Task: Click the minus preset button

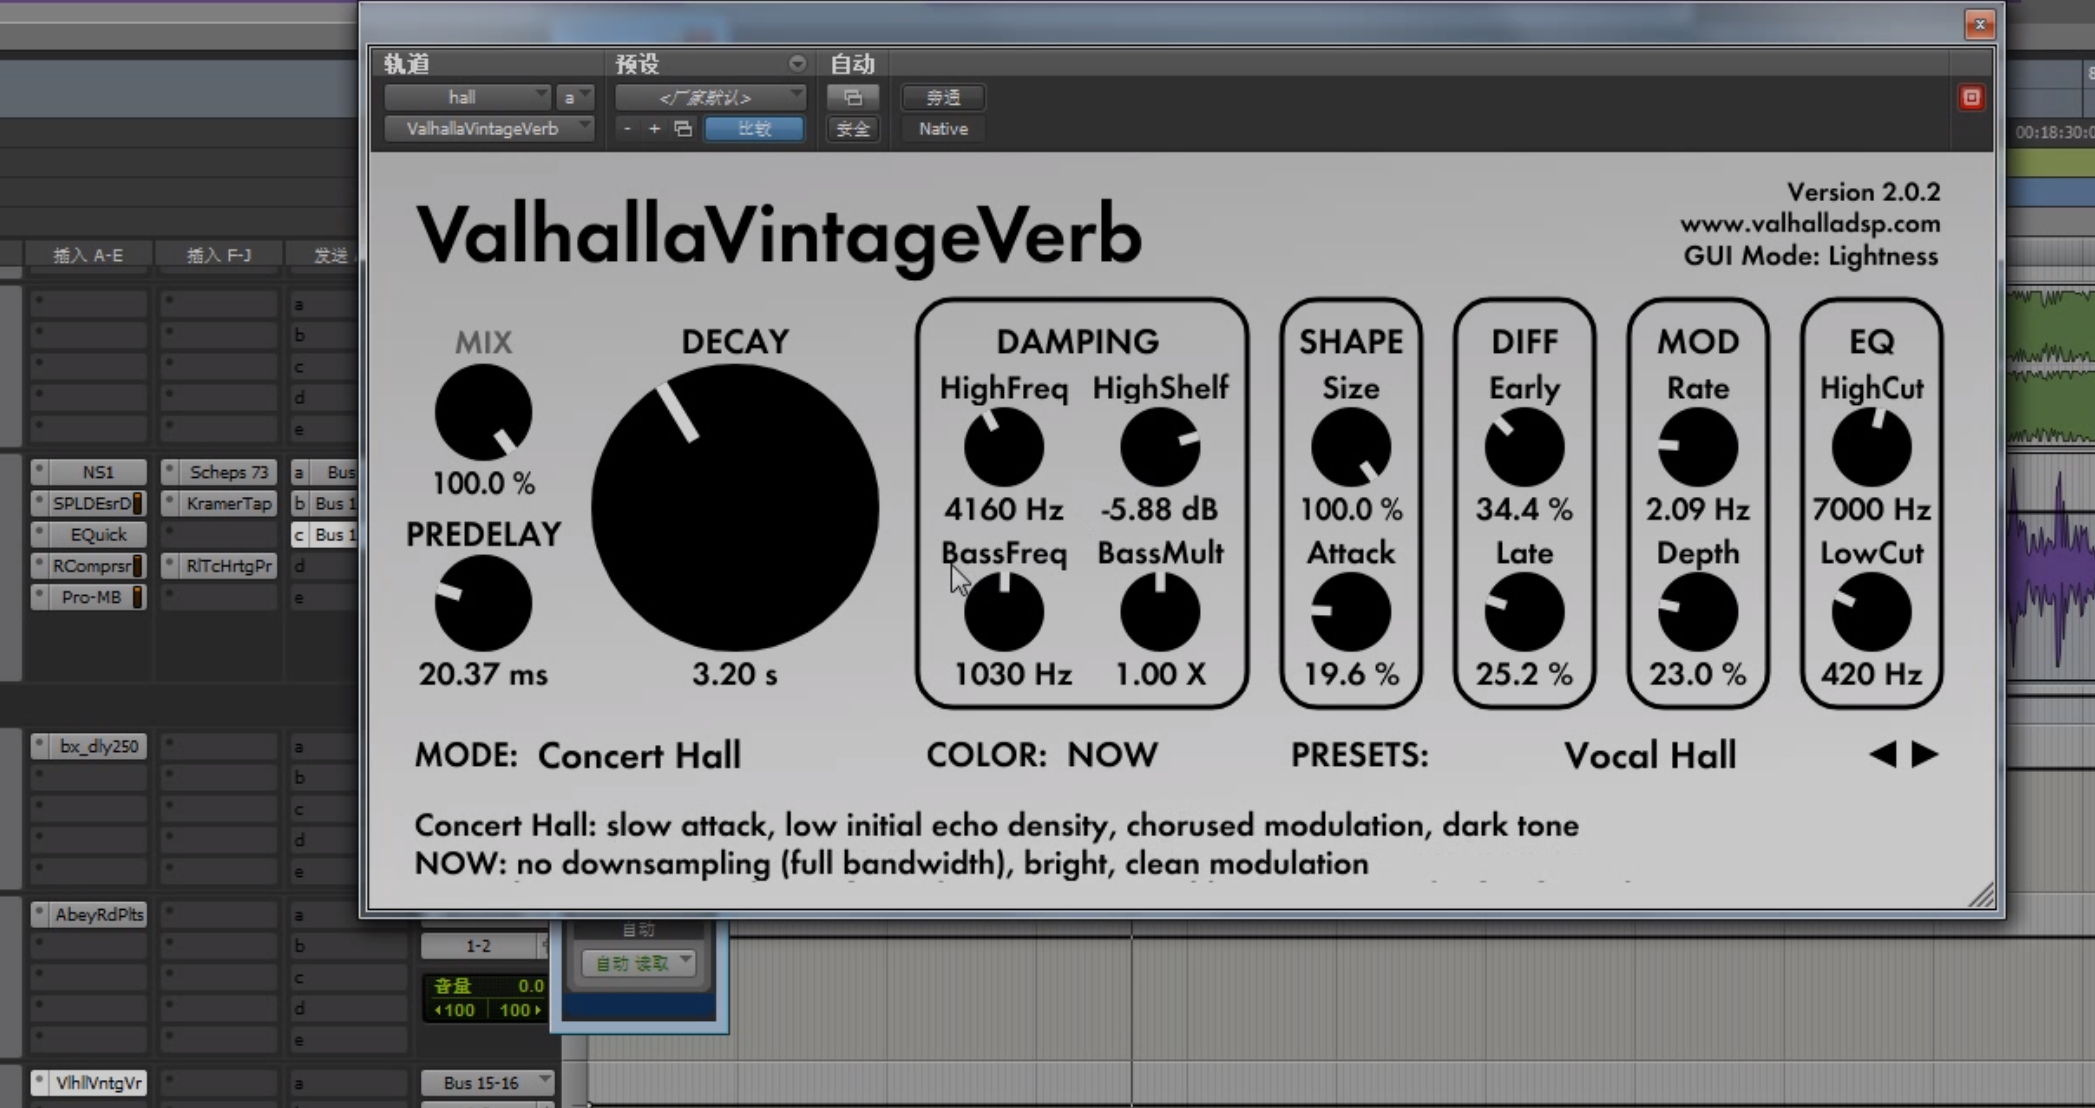Action: (x=627, y=129)
